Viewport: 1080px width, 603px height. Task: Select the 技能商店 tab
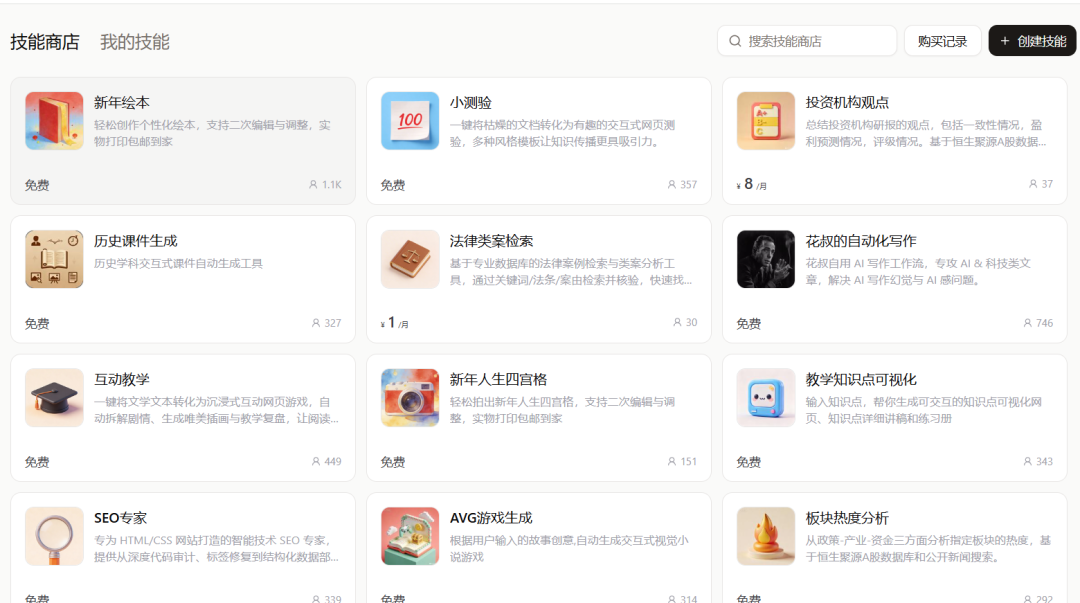click(x=45, y=42)
